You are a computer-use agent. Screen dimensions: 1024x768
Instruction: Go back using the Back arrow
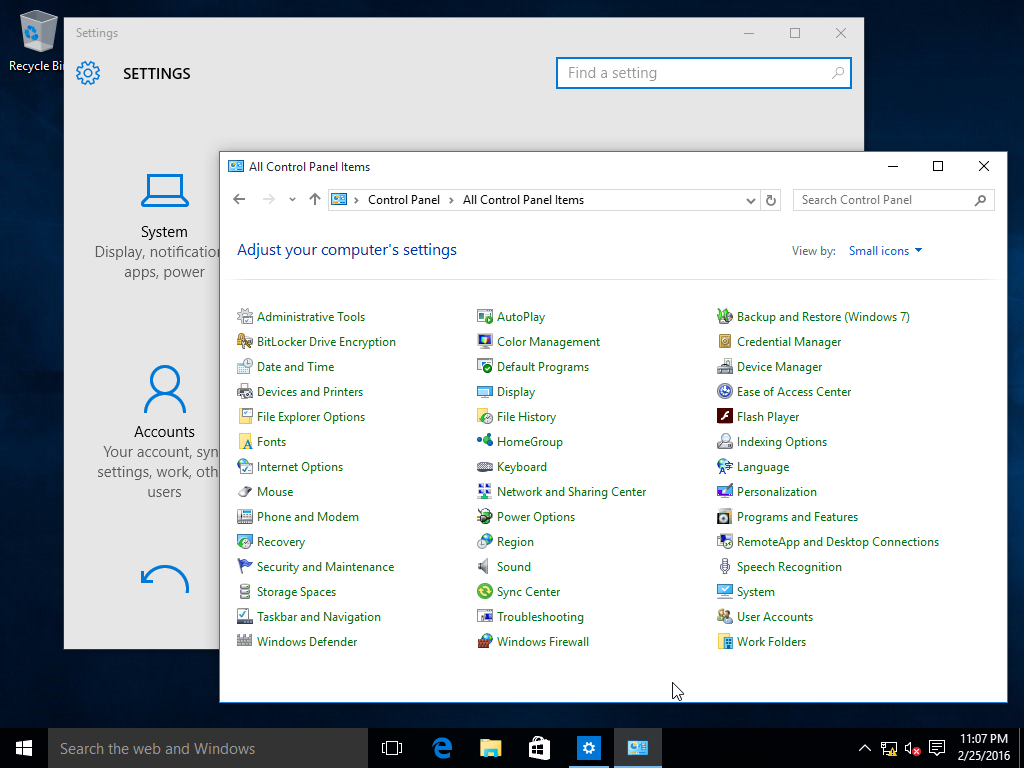tap(239, 200)
